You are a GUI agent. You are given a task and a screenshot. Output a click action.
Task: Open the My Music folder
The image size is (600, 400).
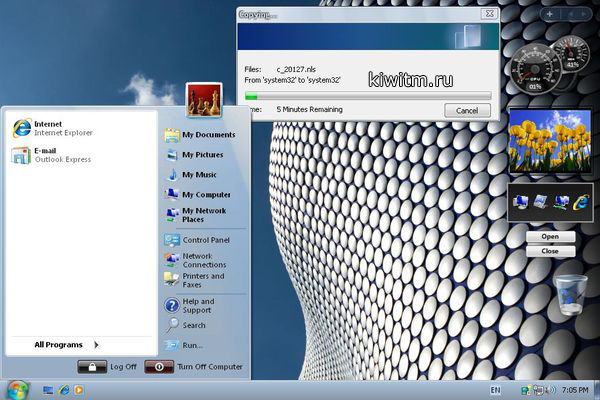click(x=191, y=175)
